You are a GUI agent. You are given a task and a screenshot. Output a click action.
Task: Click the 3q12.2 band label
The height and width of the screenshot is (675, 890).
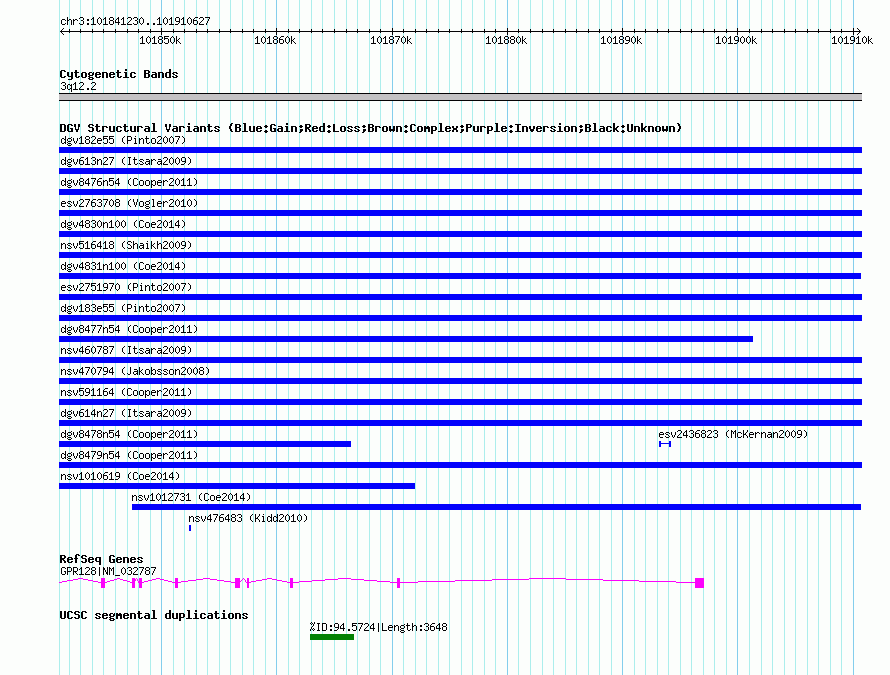click(x=78, y=86)
